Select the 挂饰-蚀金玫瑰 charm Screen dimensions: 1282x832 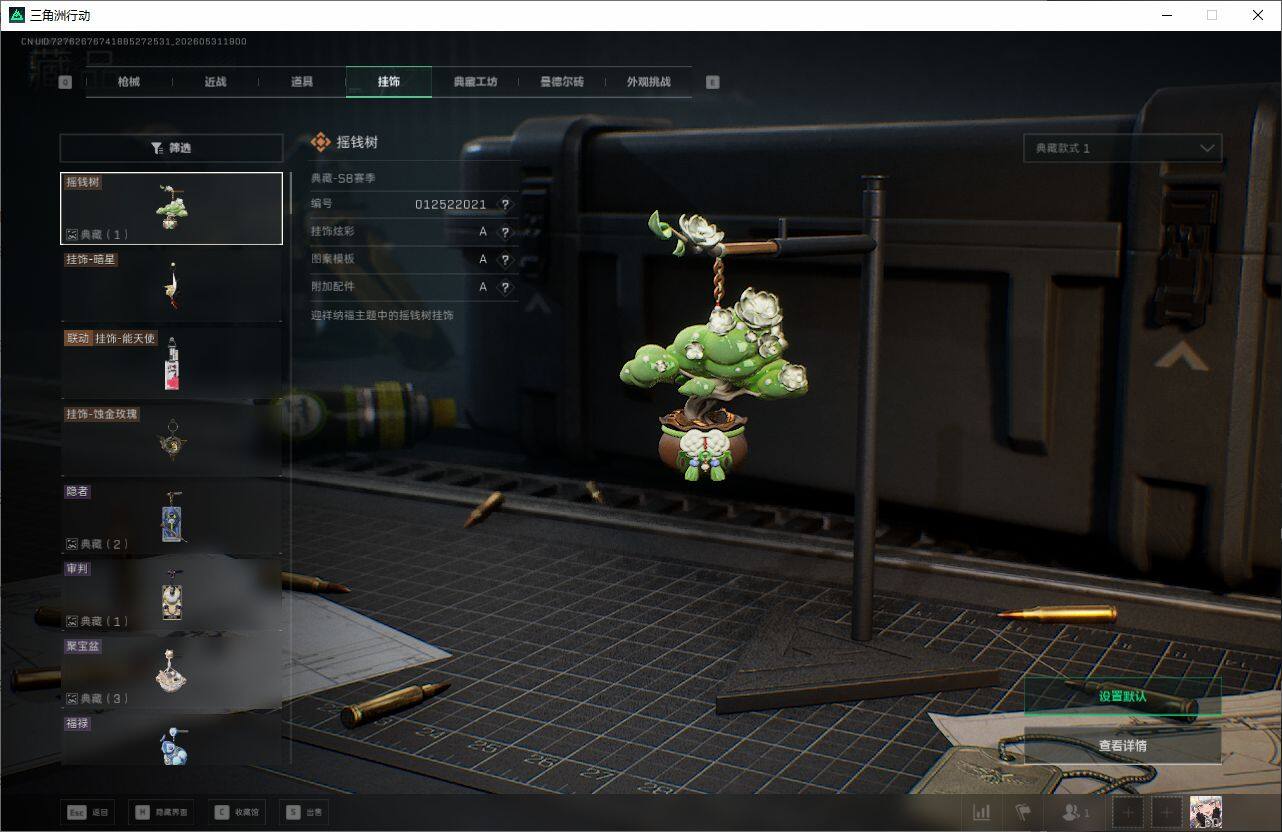(x=171, y=440)
